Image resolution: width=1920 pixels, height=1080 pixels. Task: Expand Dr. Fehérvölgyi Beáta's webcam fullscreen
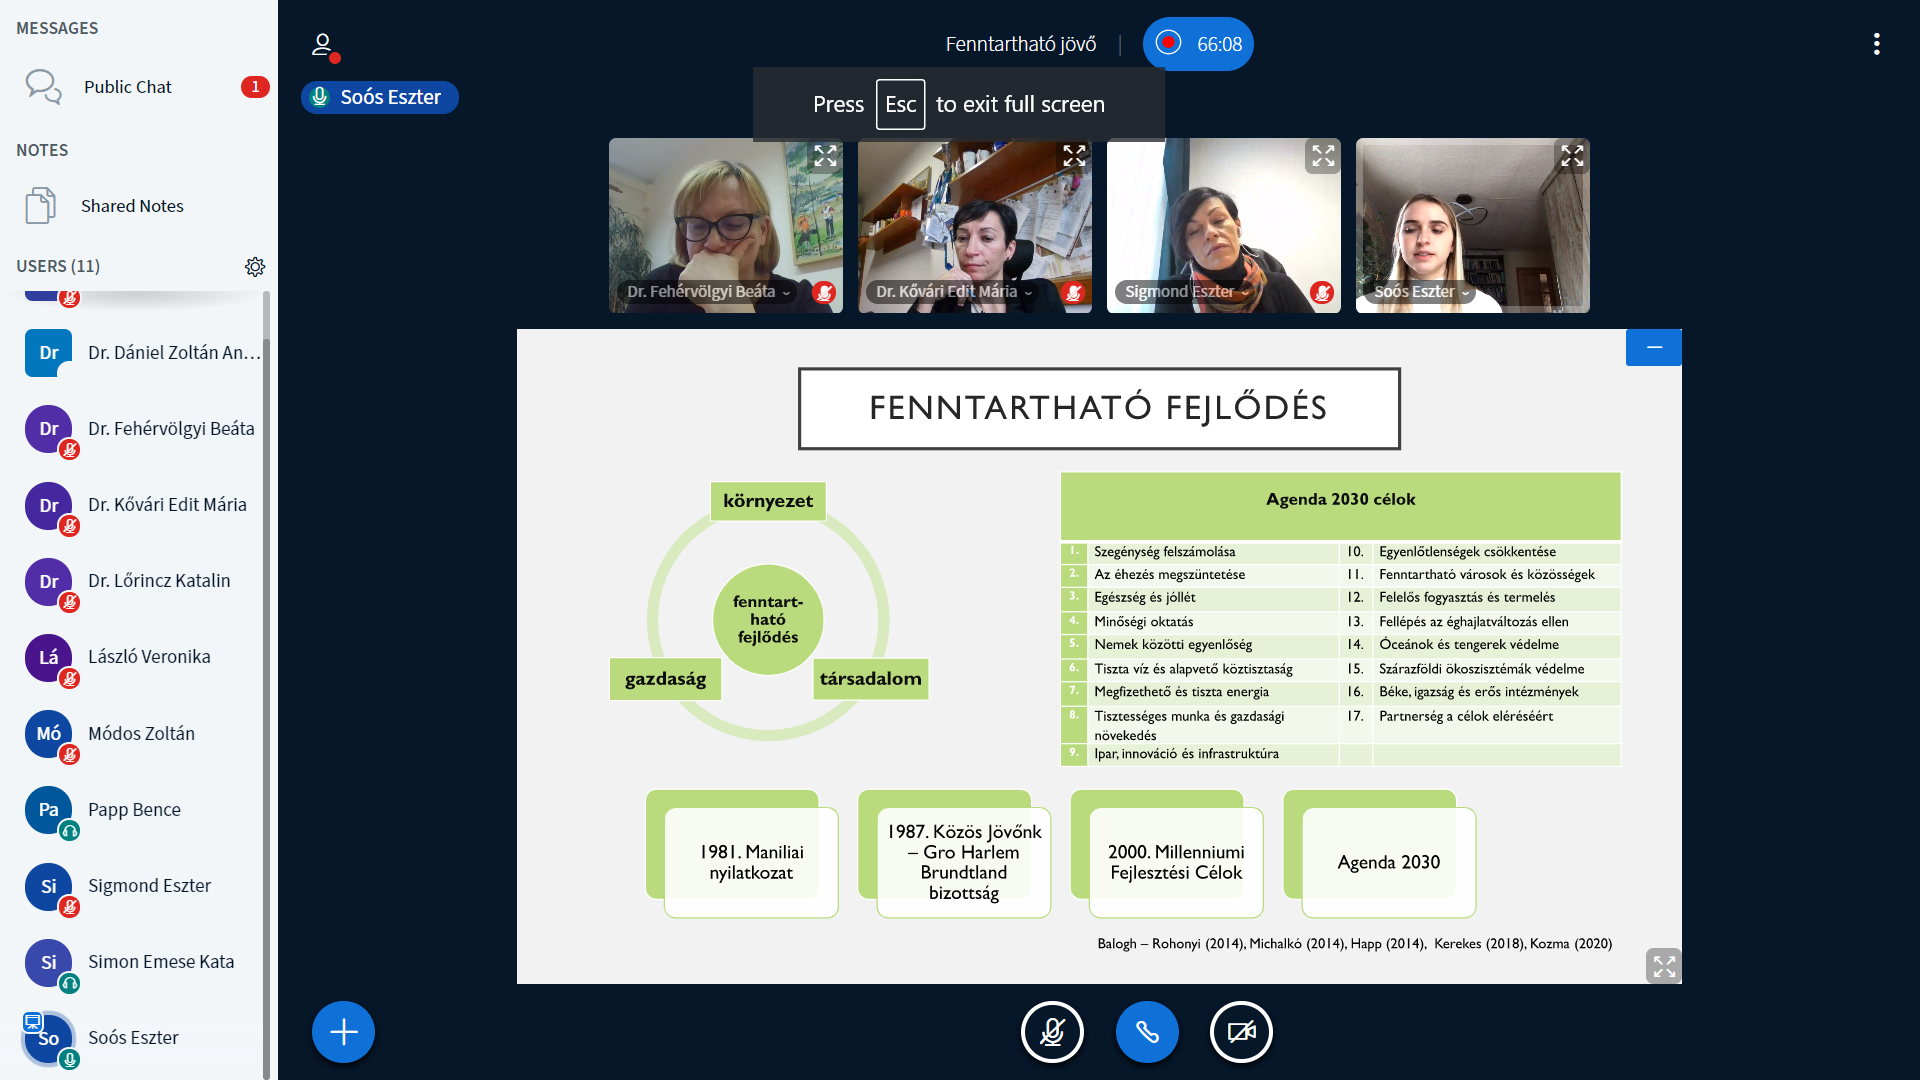point(825,156)
